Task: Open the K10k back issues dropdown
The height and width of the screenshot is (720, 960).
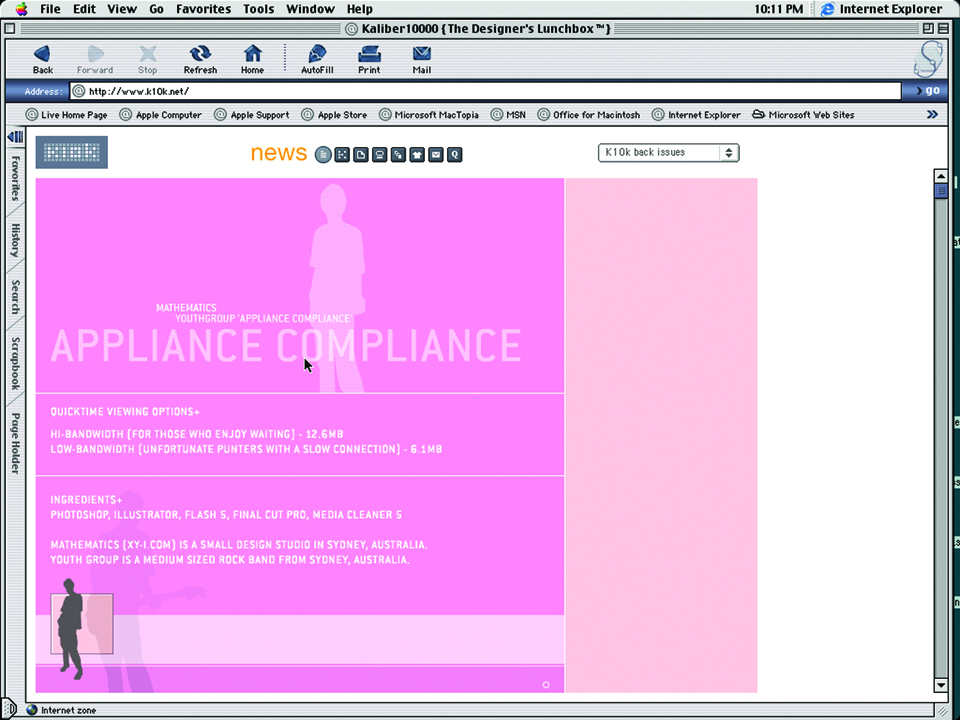Action: click(669, 152)
